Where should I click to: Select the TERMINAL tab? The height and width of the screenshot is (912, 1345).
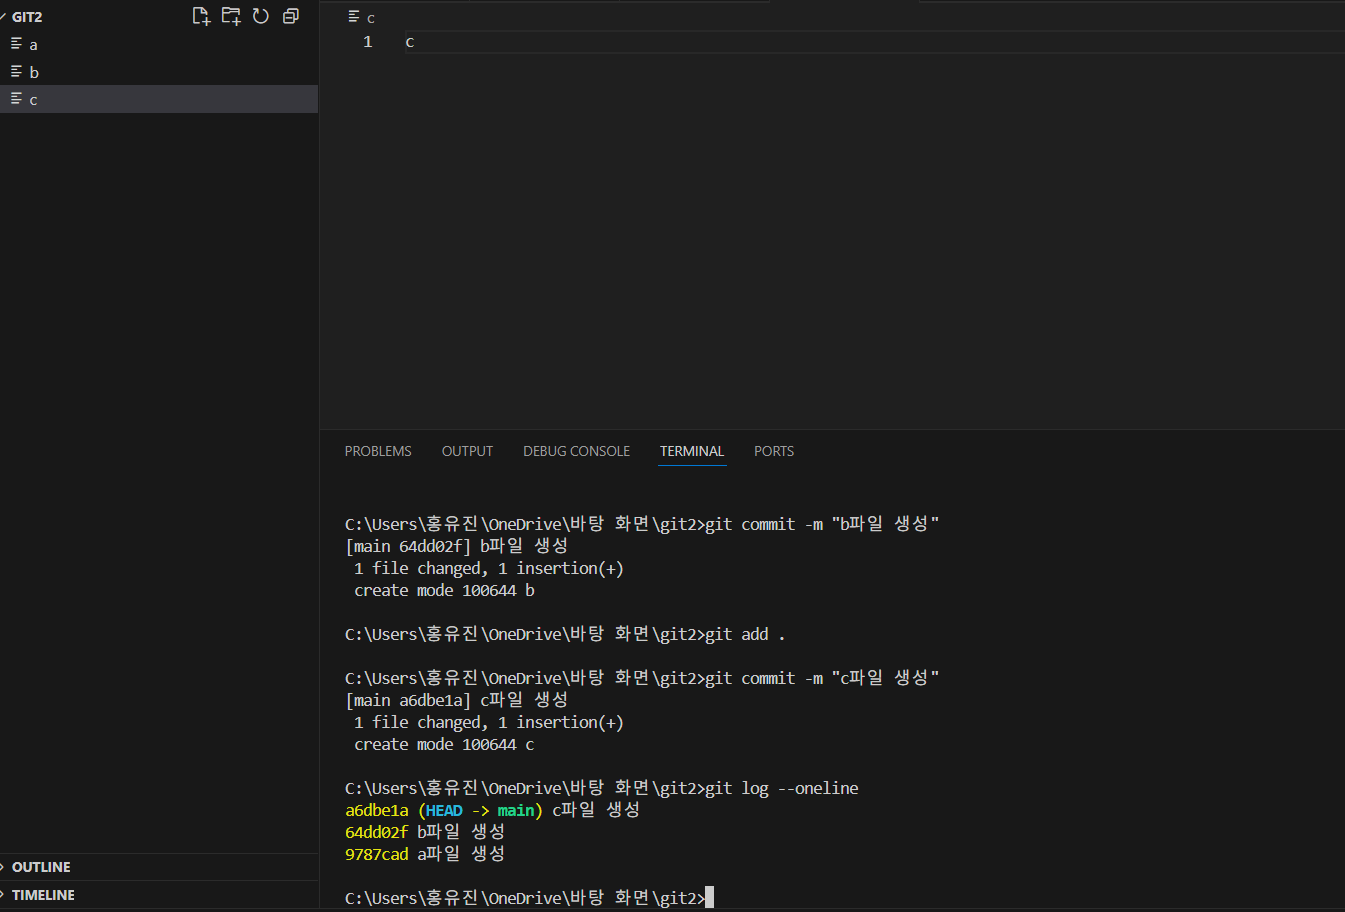click(692, 451)
